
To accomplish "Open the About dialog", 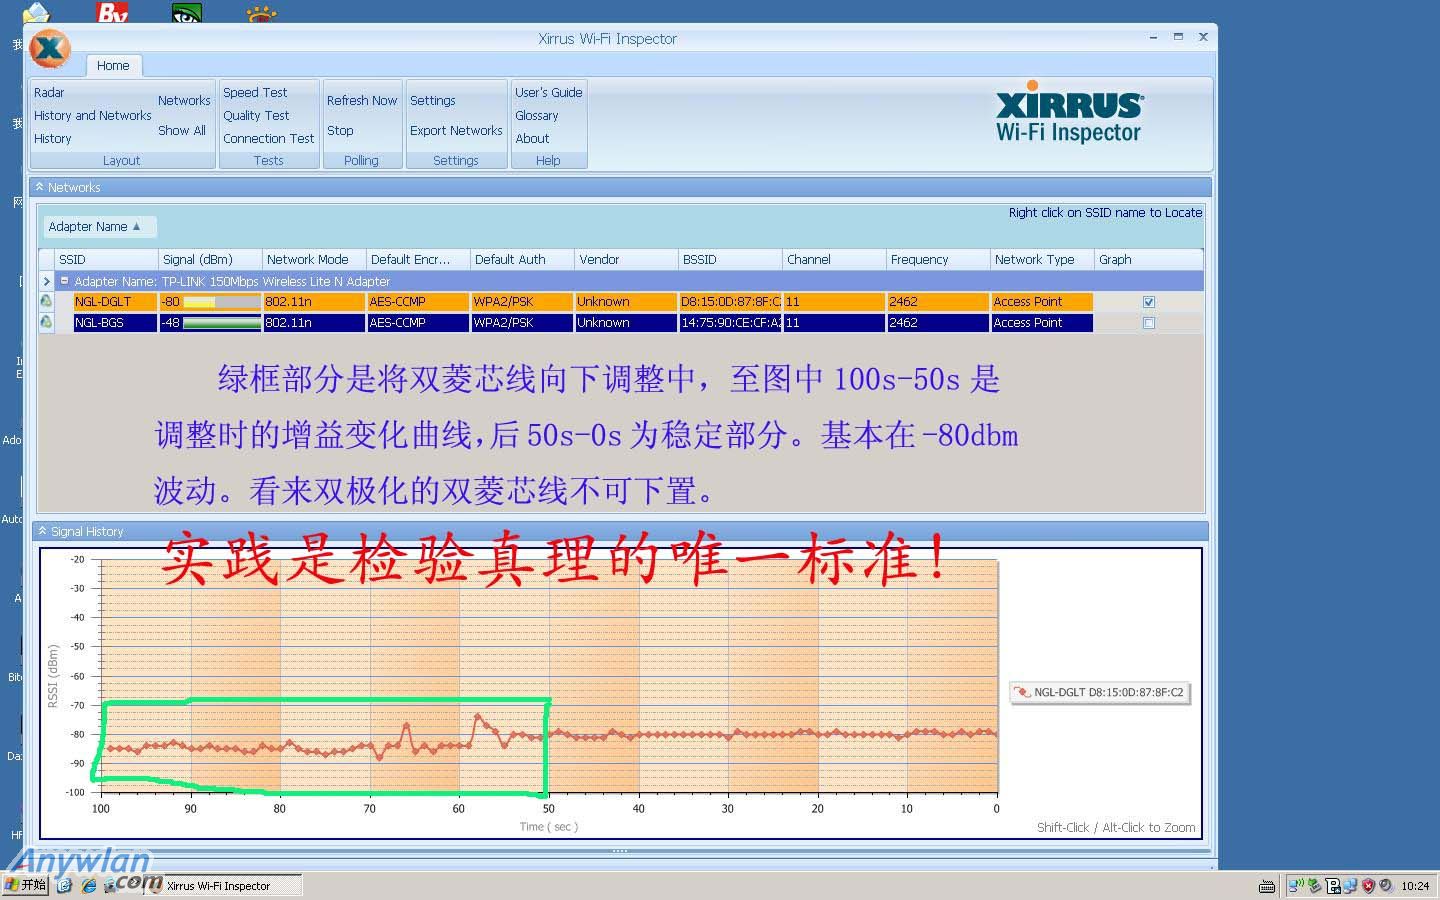I will [x=532, y=138].
